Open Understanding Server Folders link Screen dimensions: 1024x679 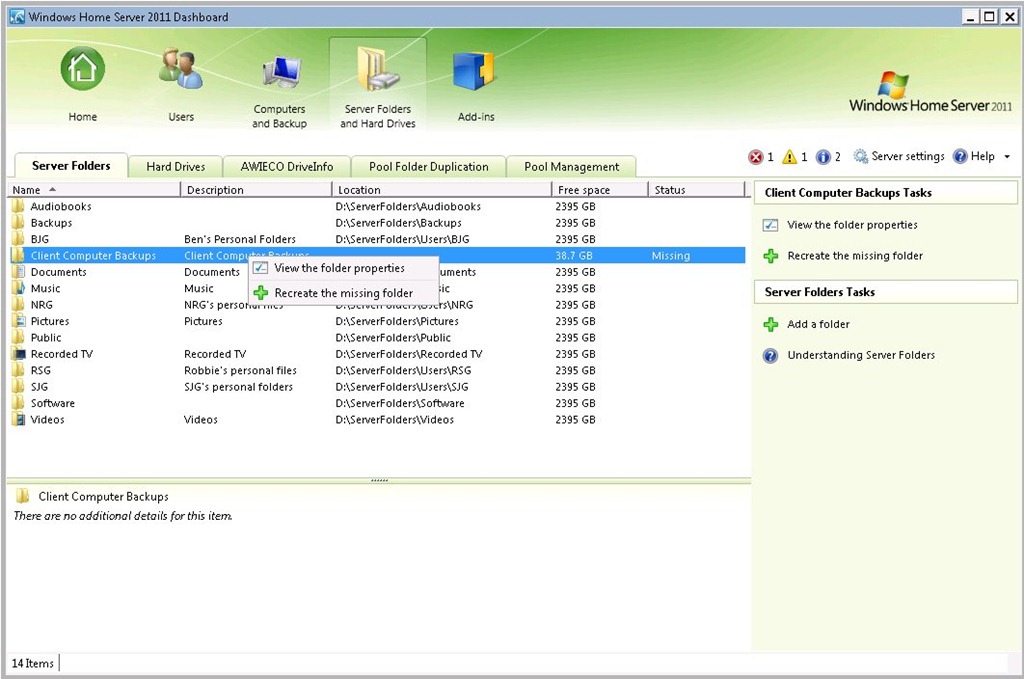[x=861, y=355]
